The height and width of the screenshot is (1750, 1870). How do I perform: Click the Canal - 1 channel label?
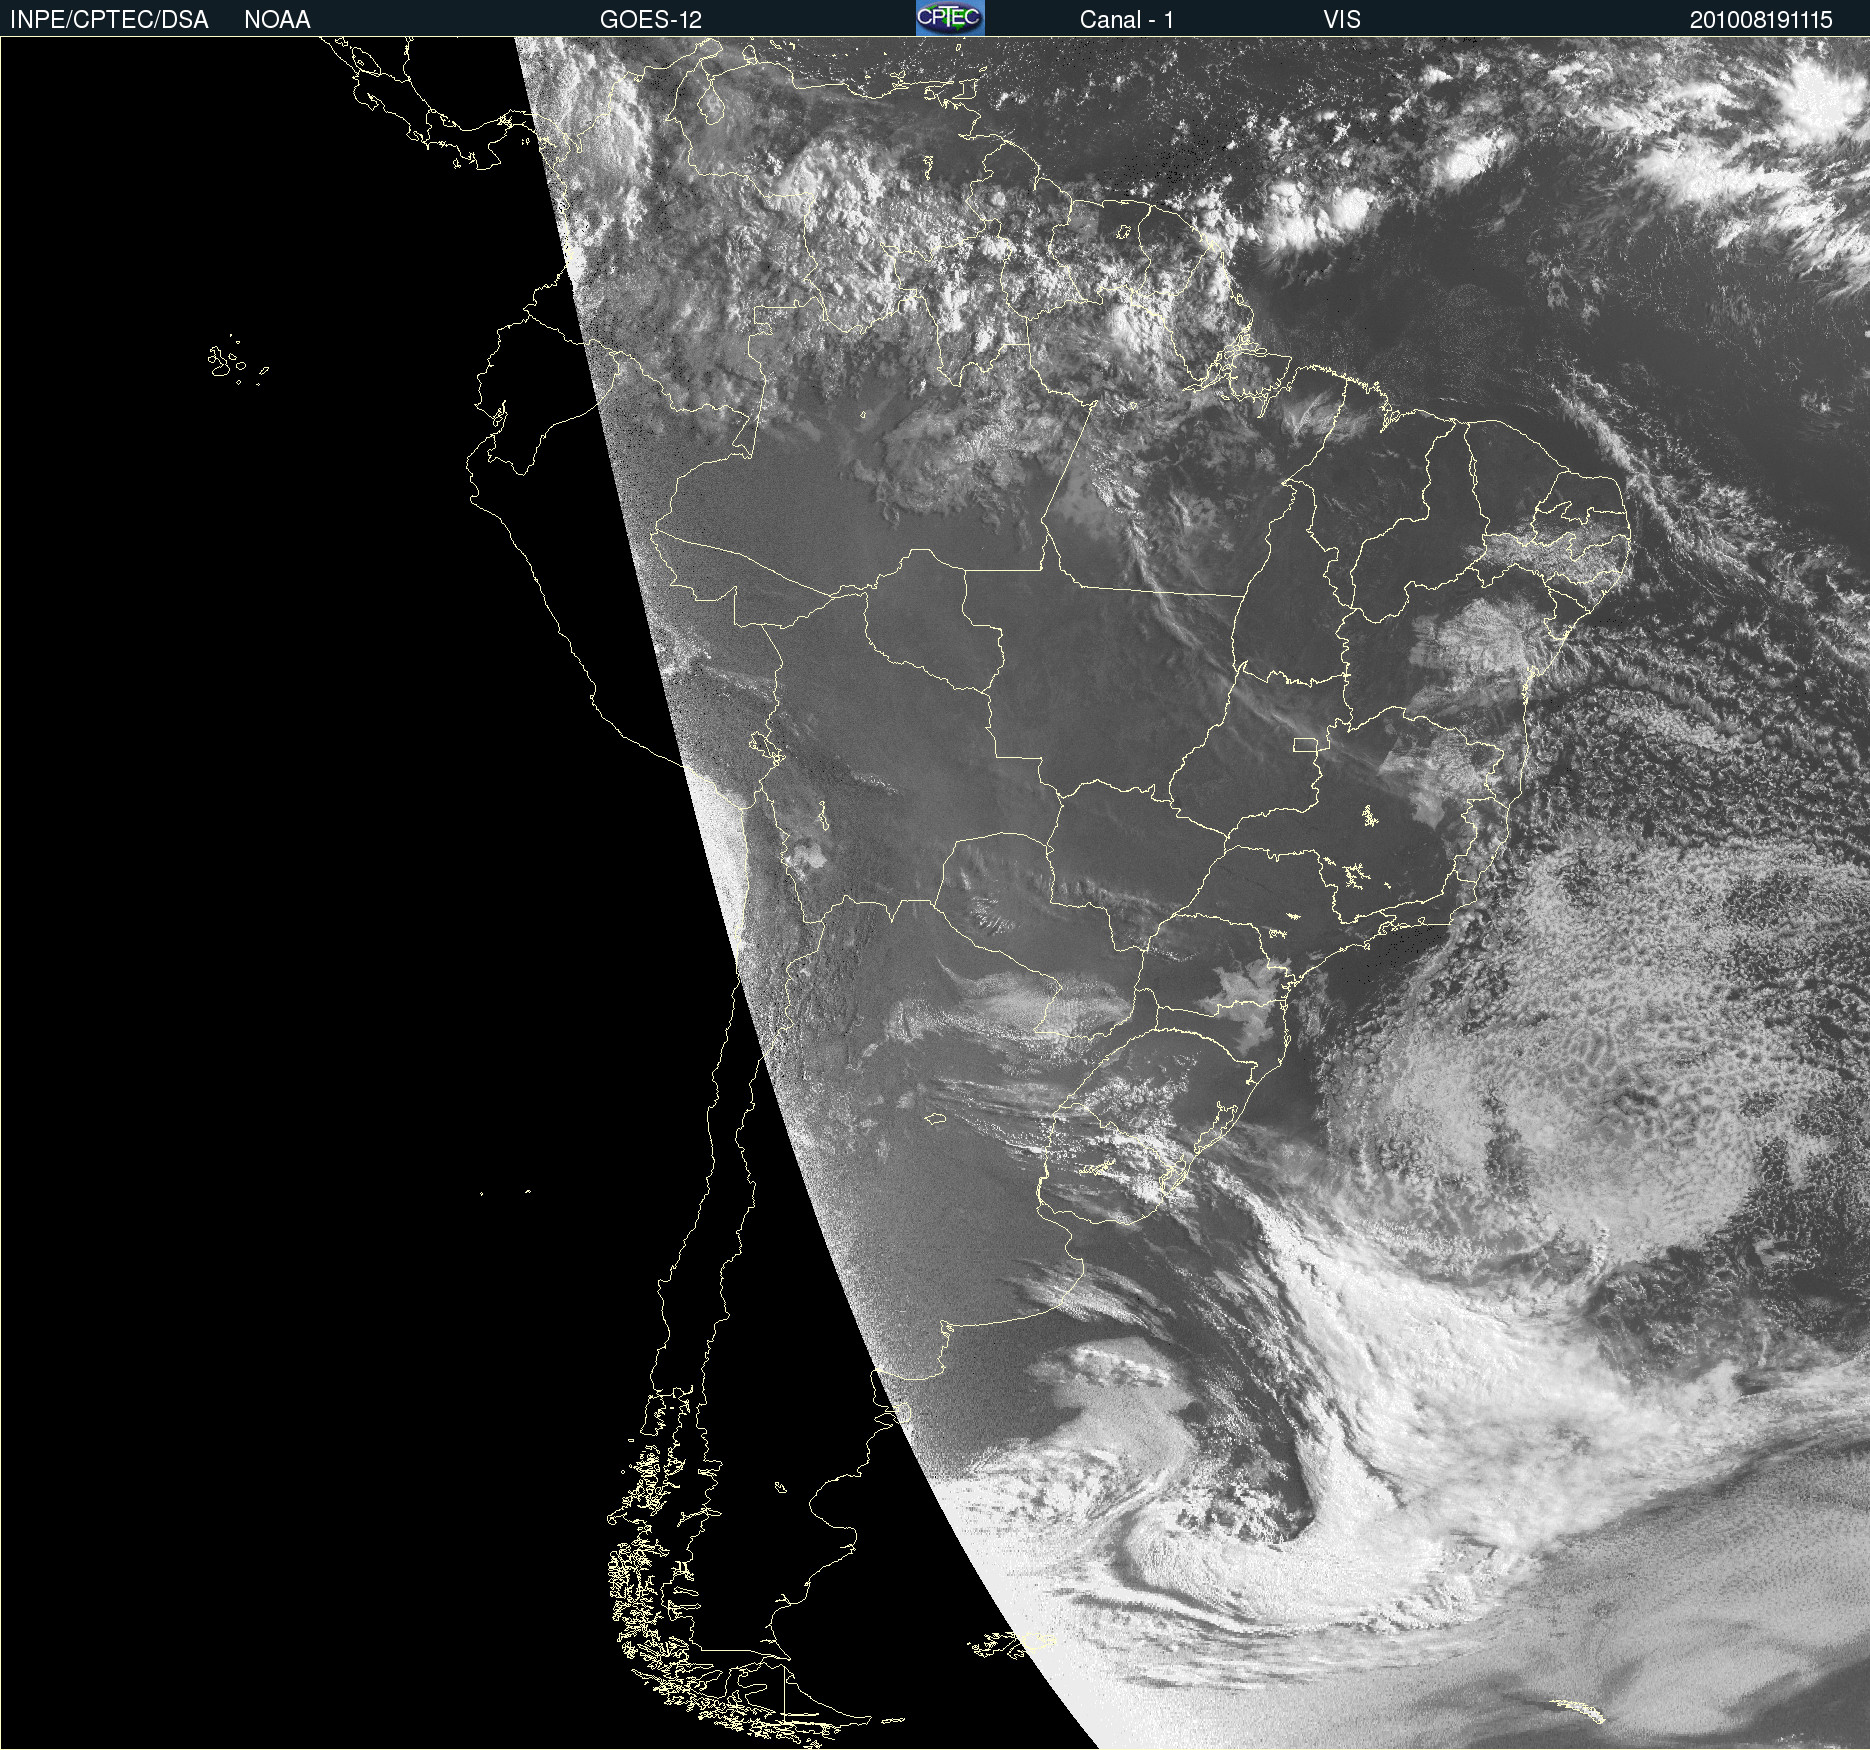click(1127, 20)
